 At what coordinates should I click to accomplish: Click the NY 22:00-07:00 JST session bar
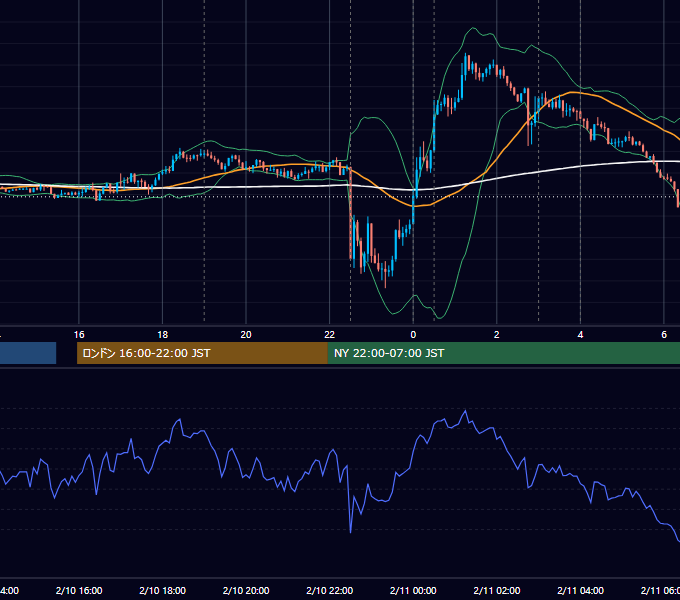[503, 353]
